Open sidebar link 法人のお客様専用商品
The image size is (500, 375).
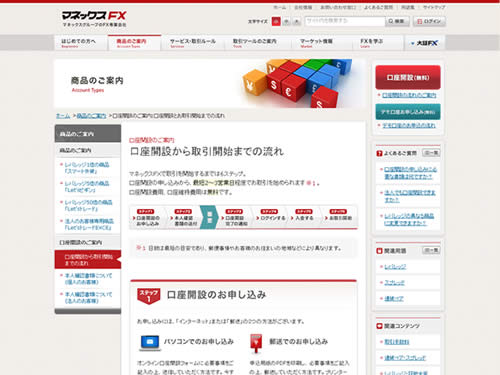click(x=89, y=224)
